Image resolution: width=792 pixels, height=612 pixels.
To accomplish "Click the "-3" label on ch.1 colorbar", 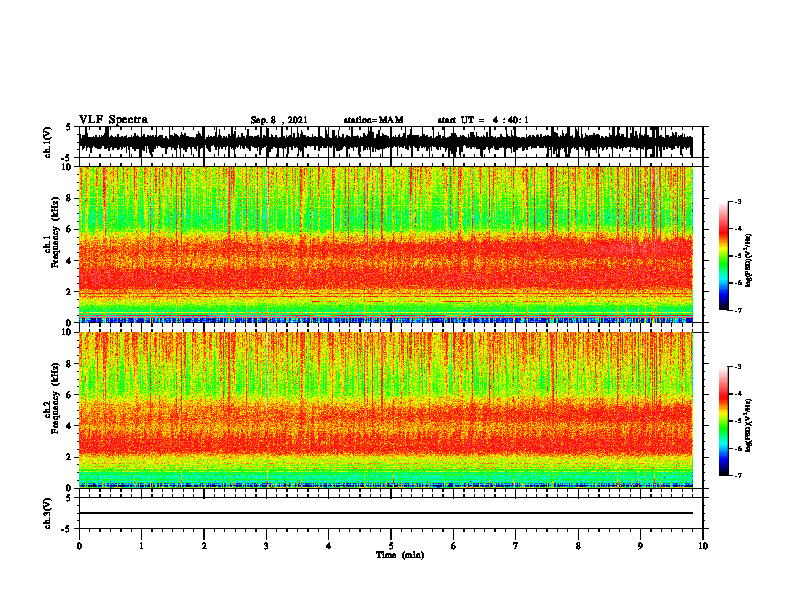I will click(737, 202).
